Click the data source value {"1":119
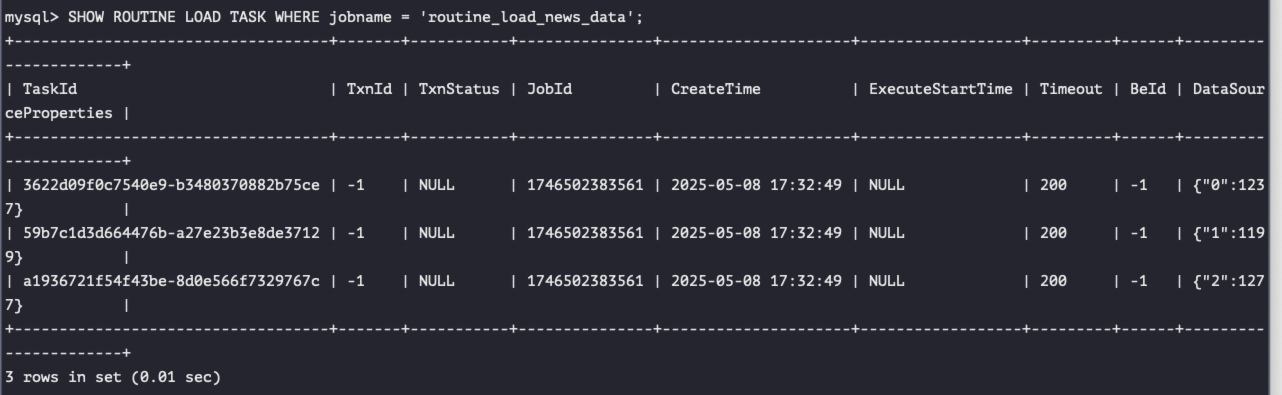The height and width of the screenshot is (395, 1282). coord(1230,234)
